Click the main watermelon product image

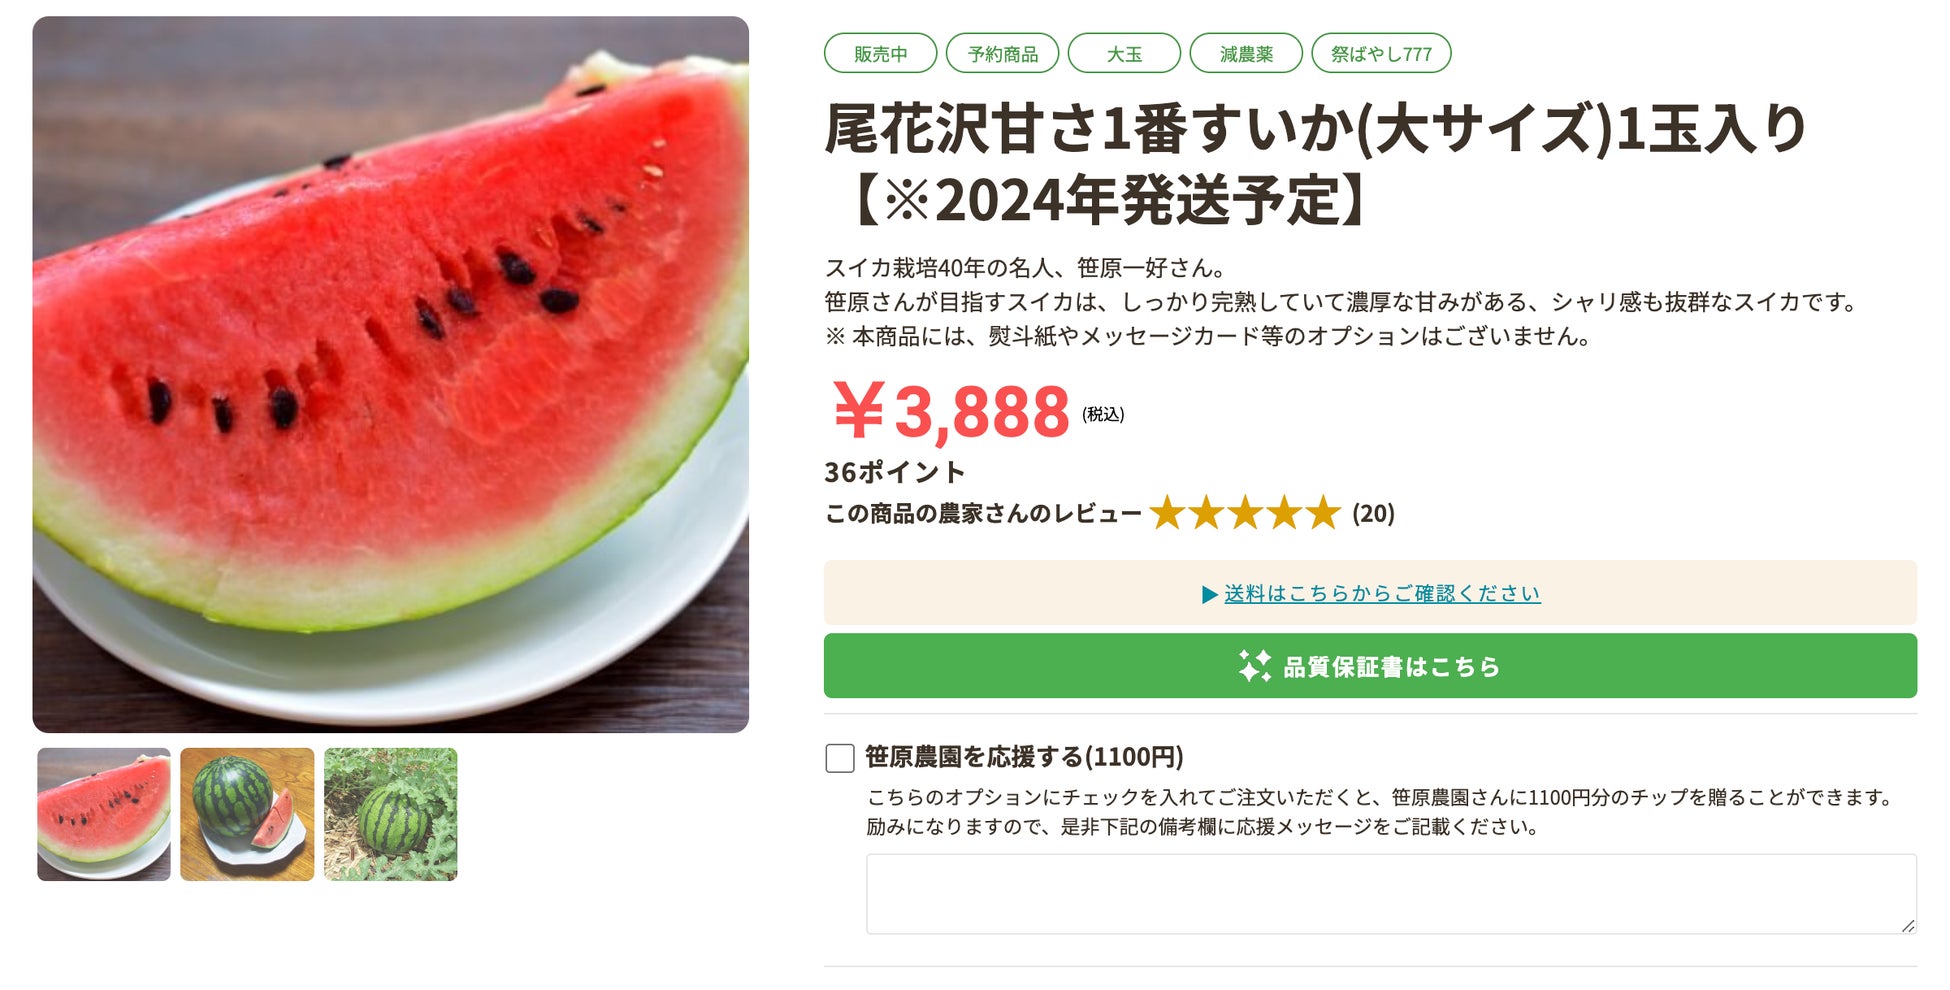390,374
